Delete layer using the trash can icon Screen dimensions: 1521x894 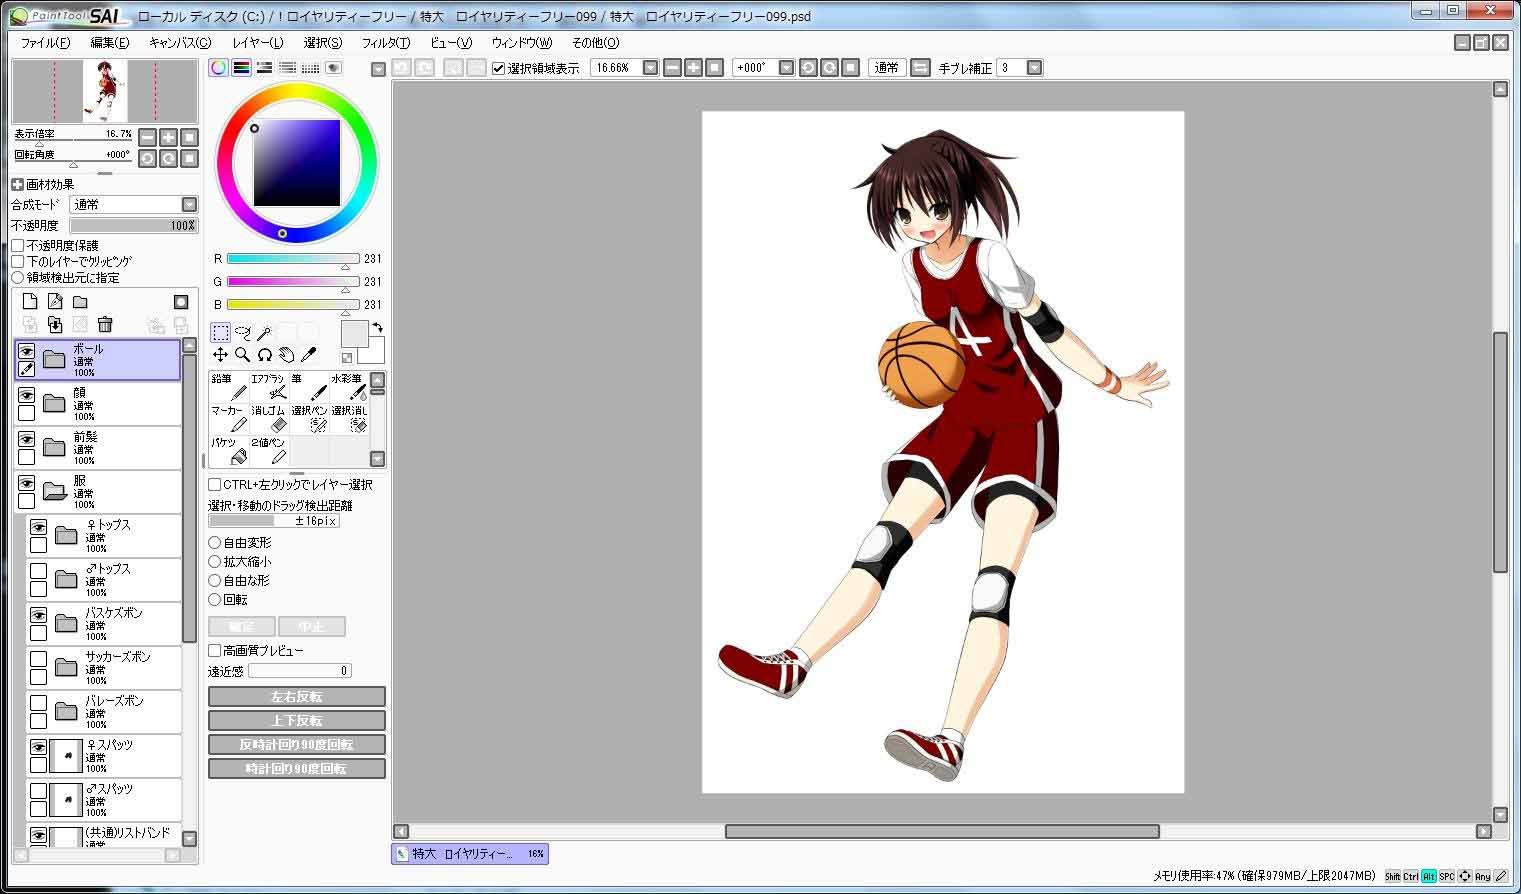[x=105, y=324]
